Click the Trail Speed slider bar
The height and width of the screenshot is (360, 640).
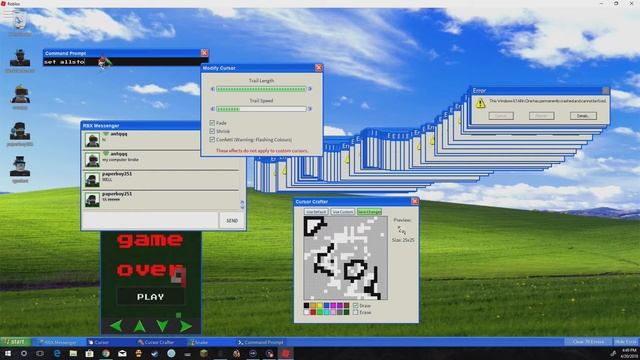[x=261, y=109]
